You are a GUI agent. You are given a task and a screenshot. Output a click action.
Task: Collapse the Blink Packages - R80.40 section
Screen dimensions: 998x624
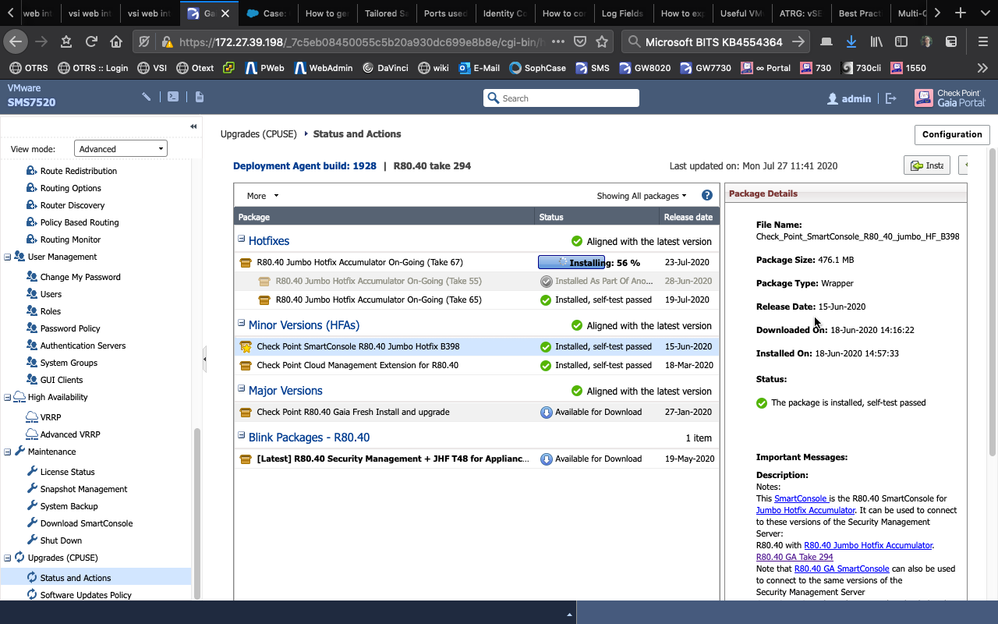click(241, 435)
